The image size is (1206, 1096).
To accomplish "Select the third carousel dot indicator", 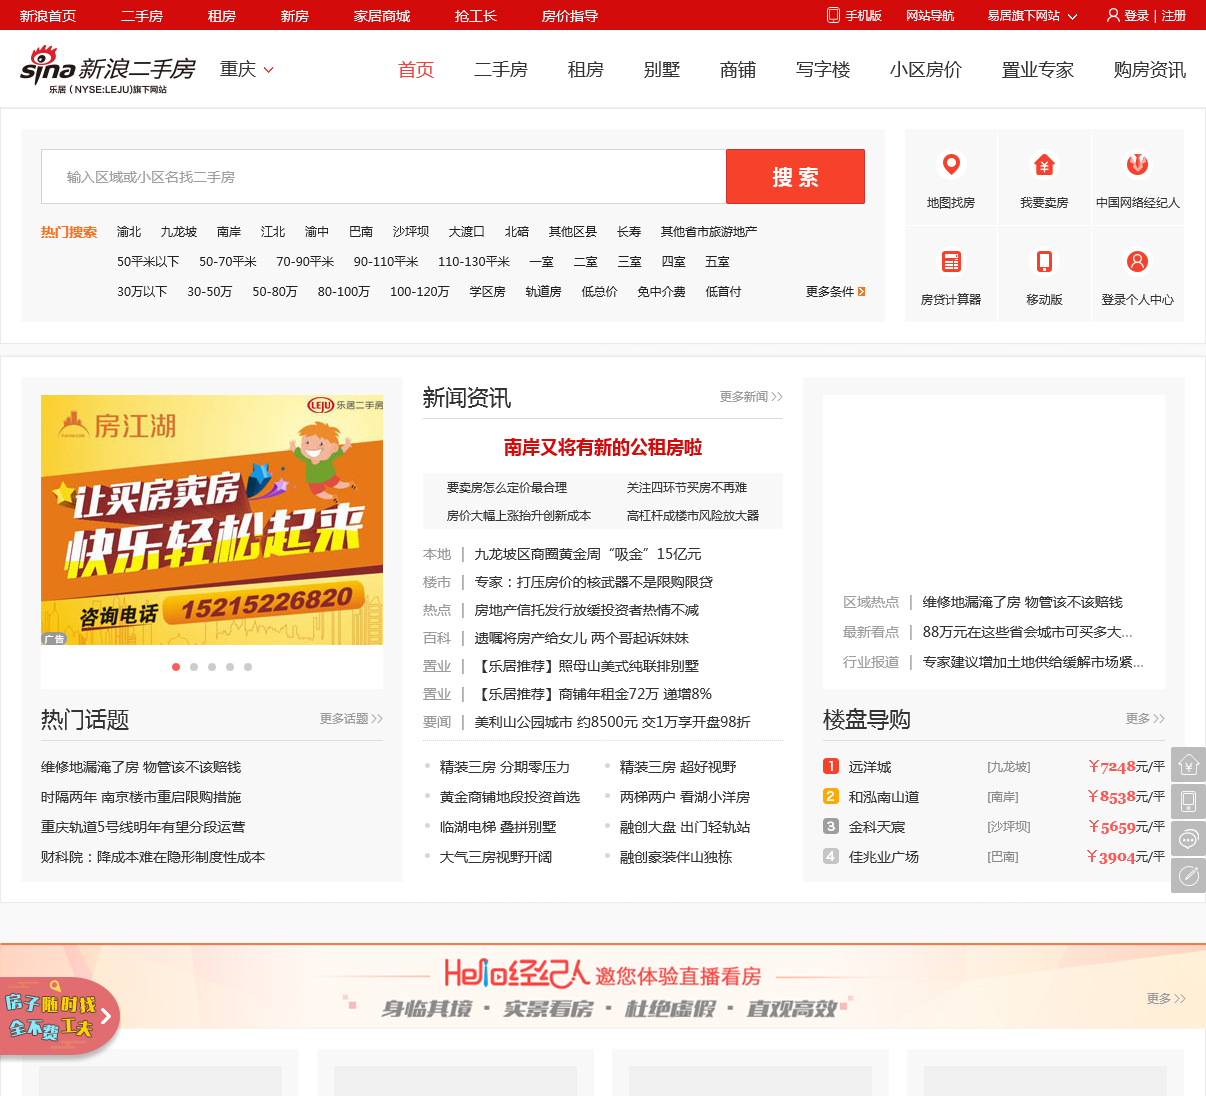I will tap(212, 667).
